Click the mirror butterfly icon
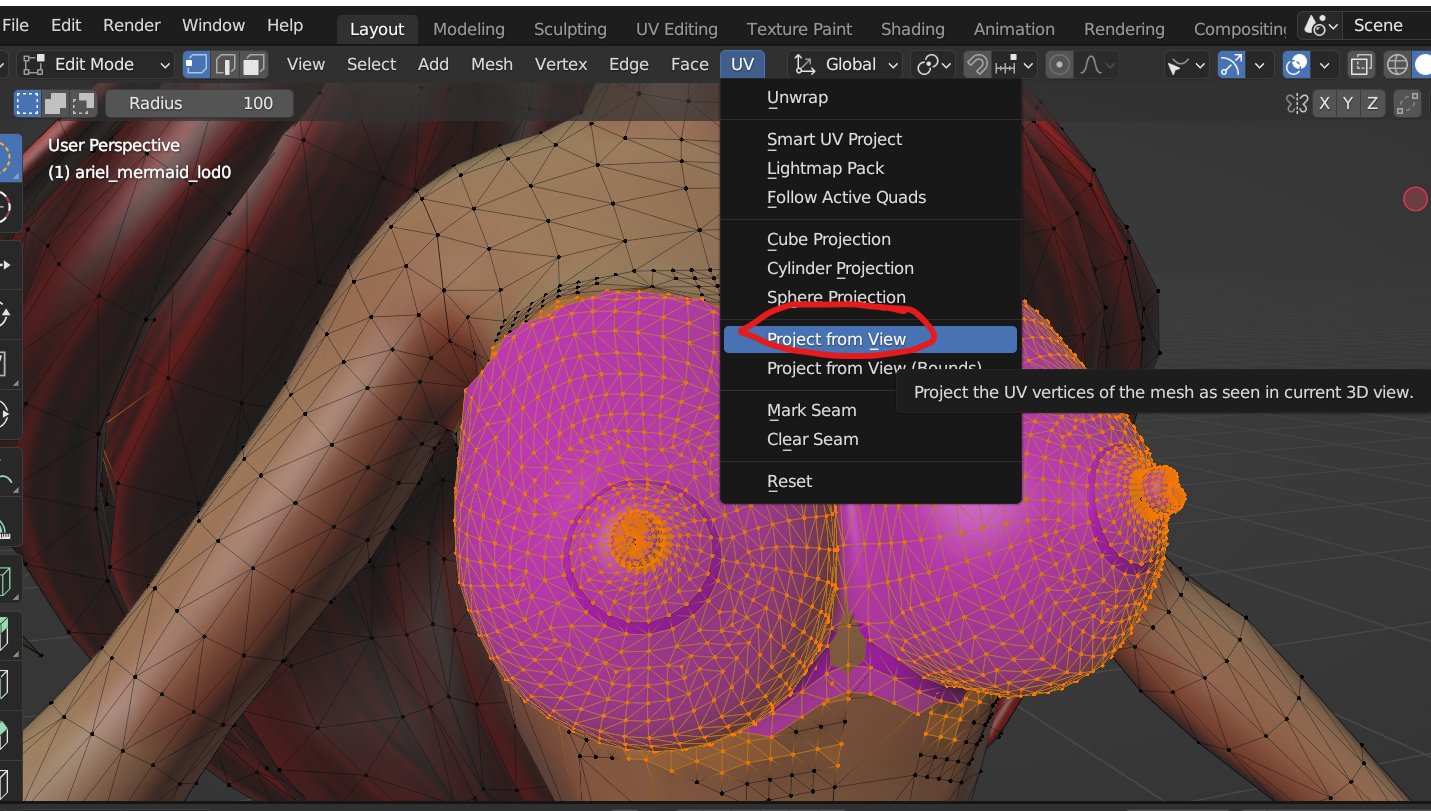The width and height of the screenshot is (1431, 811). 1297,103
